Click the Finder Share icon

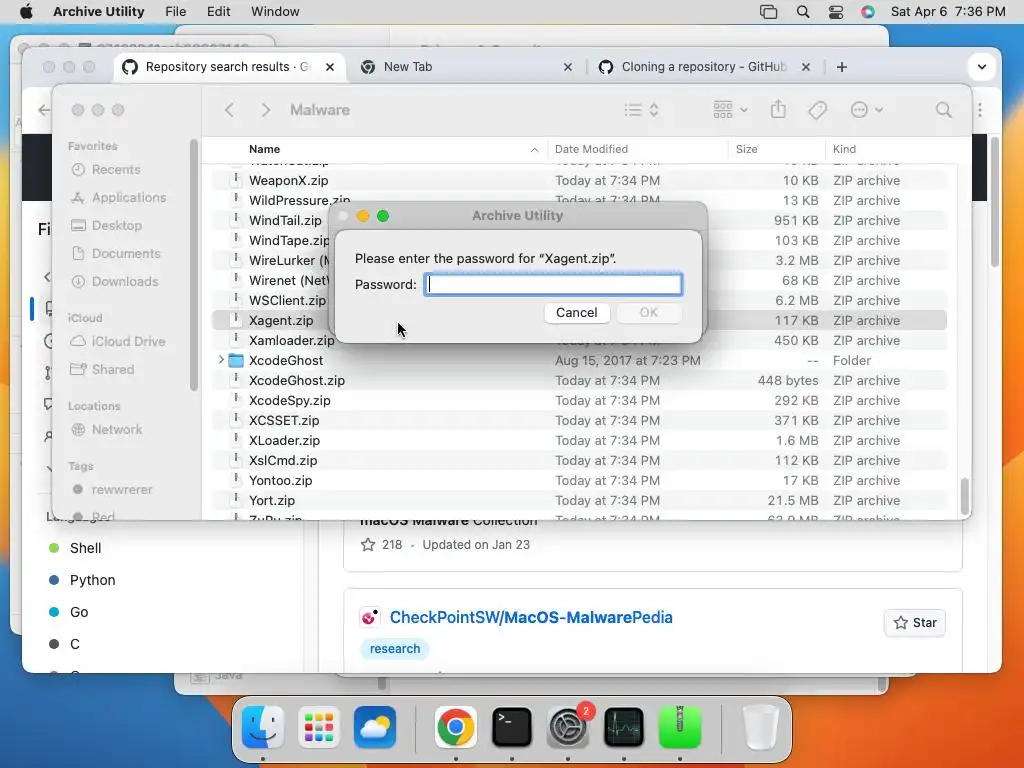pyautogui.click(x=778, y=109)
